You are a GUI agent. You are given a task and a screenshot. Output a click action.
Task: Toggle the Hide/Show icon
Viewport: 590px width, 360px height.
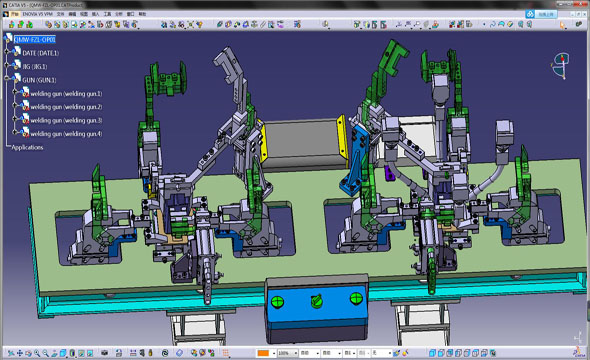coord(81,353)
